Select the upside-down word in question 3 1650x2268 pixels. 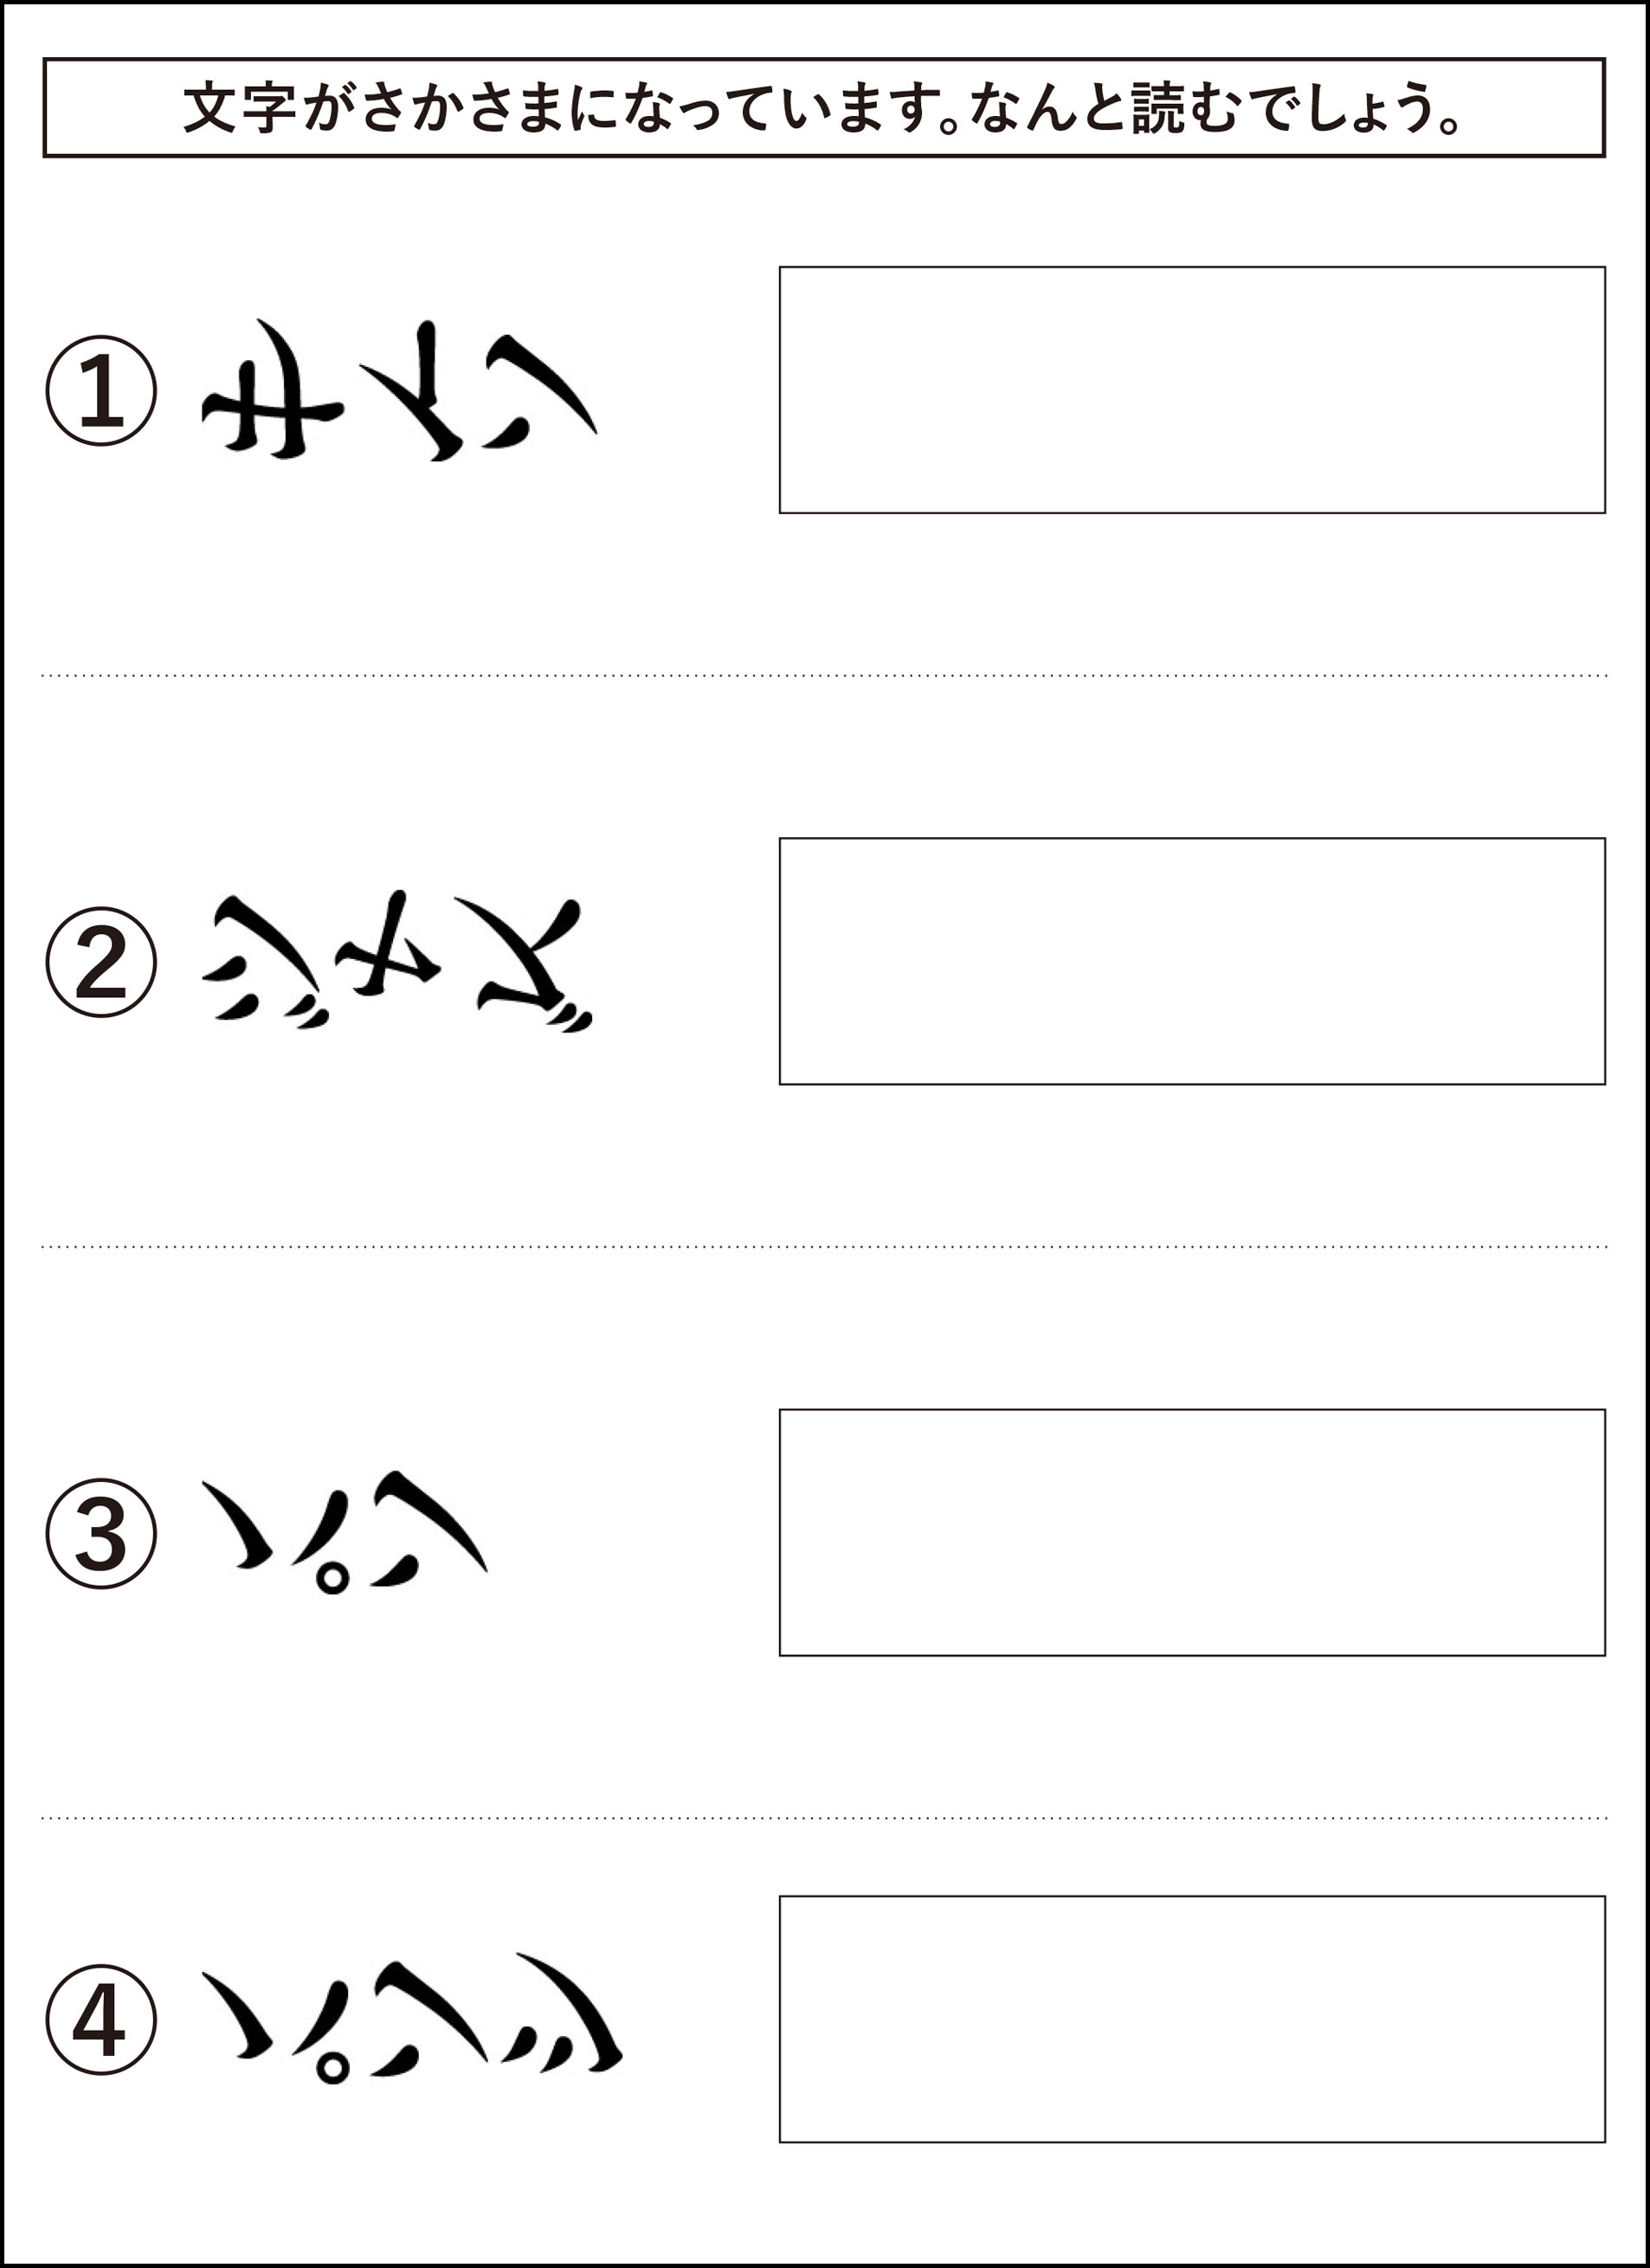click(x=345, y=1532)
